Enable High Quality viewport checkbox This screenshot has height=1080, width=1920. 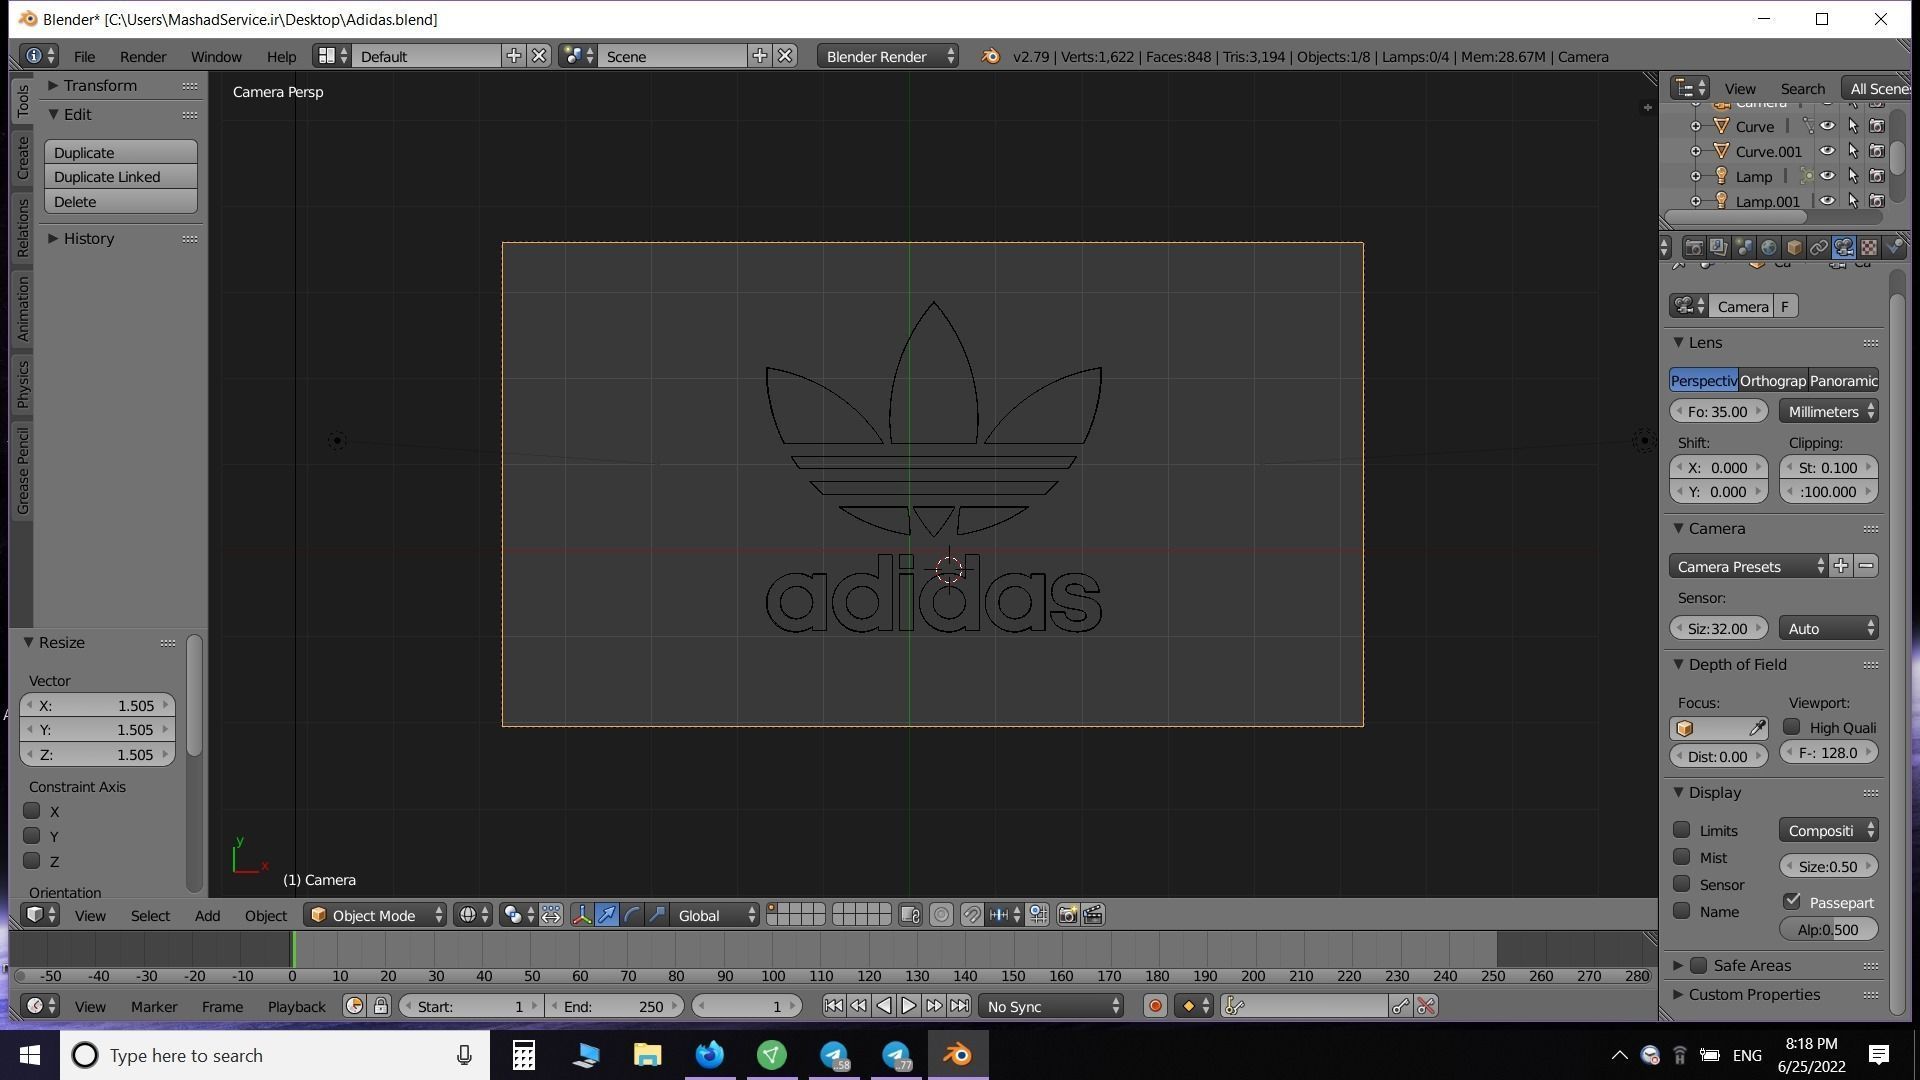(1792, 727)
